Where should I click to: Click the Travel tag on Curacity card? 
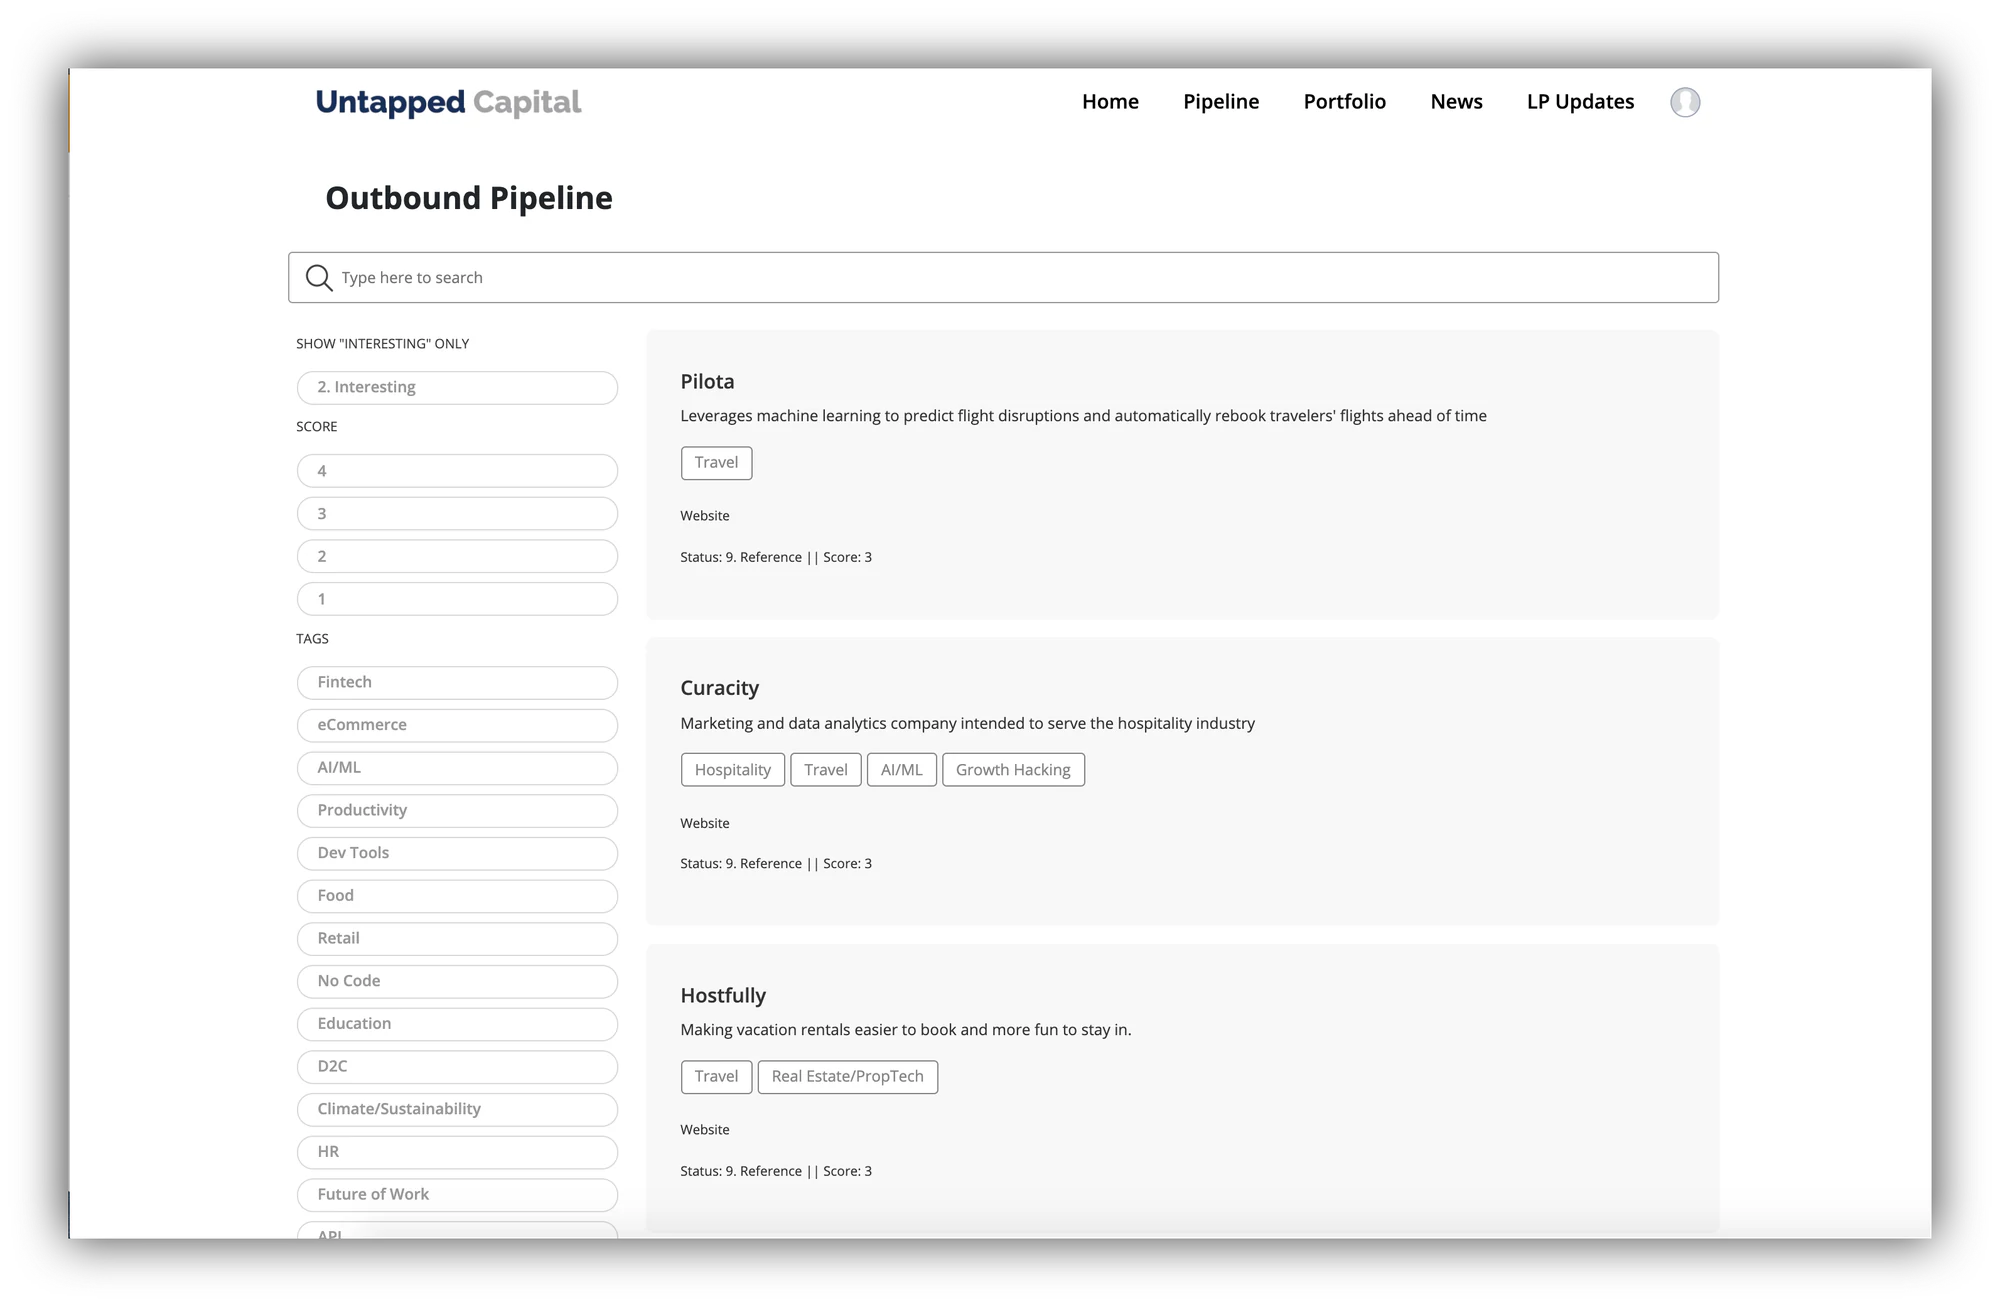[x=826, y=770]
